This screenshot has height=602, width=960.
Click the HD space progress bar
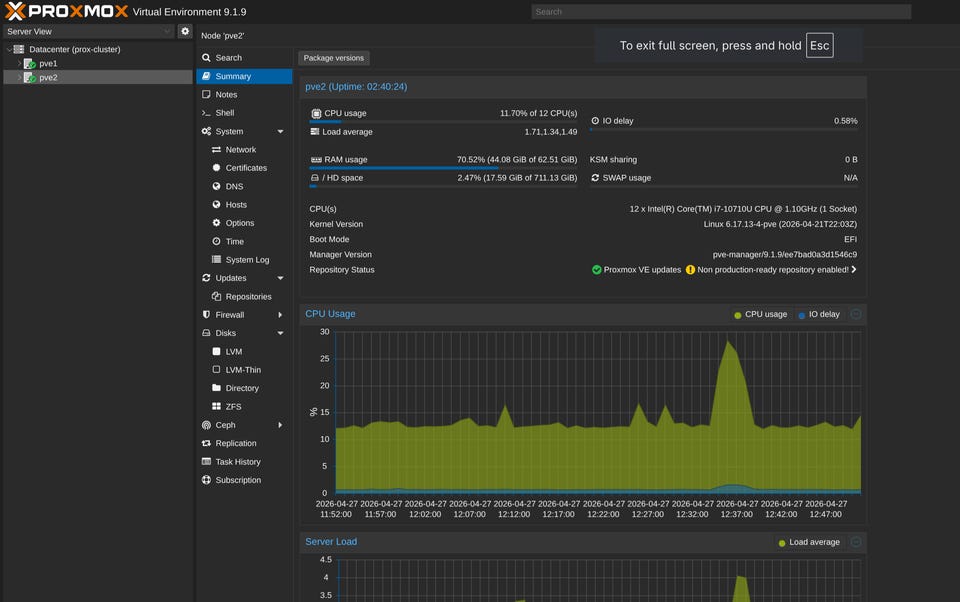[x=443, y=186]
